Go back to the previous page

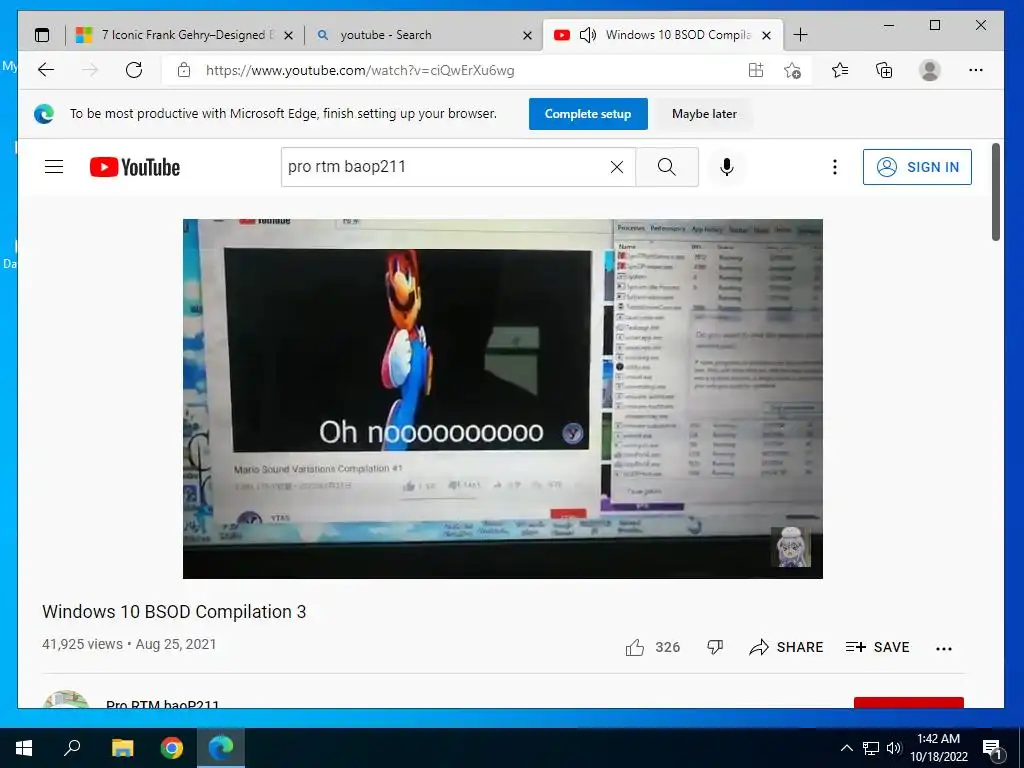46,70
